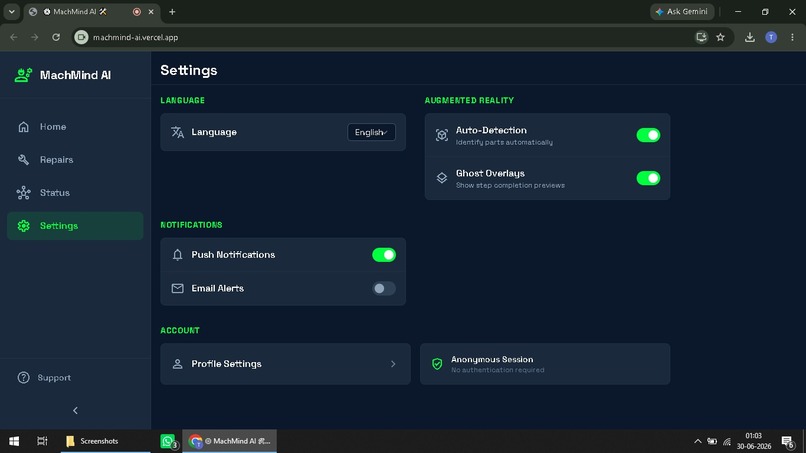Open the English language dropdown

click(371, 132)
